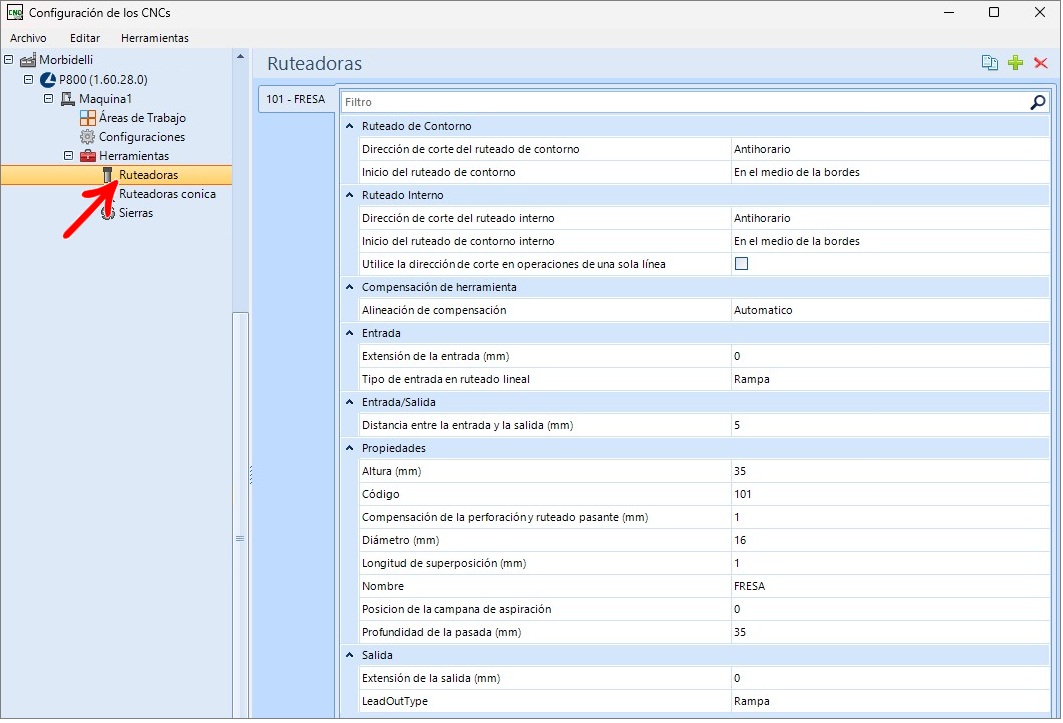Viewport: 1063px width, 723px height.
Task: Collapse the Salida section
Action: point(350,656)
